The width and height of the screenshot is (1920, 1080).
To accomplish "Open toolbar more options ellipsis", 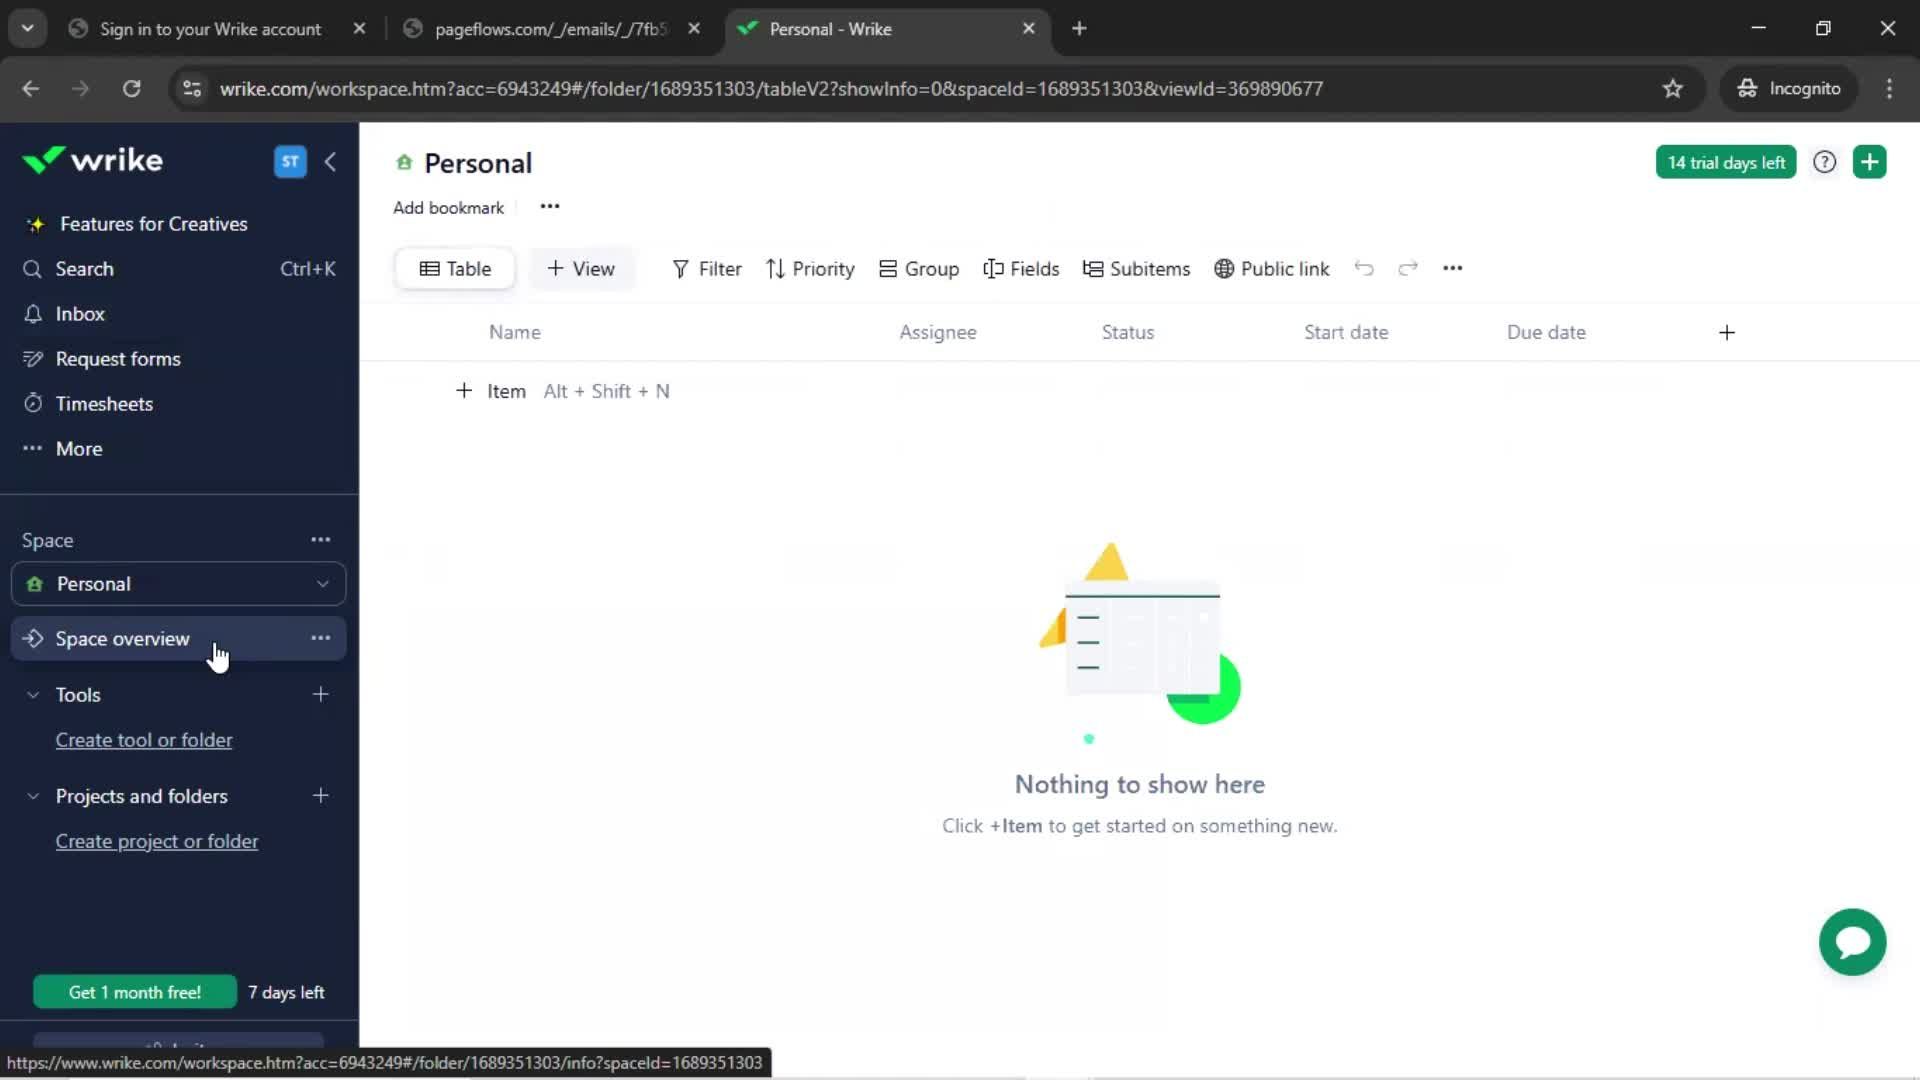I will tap(1453, 268).
